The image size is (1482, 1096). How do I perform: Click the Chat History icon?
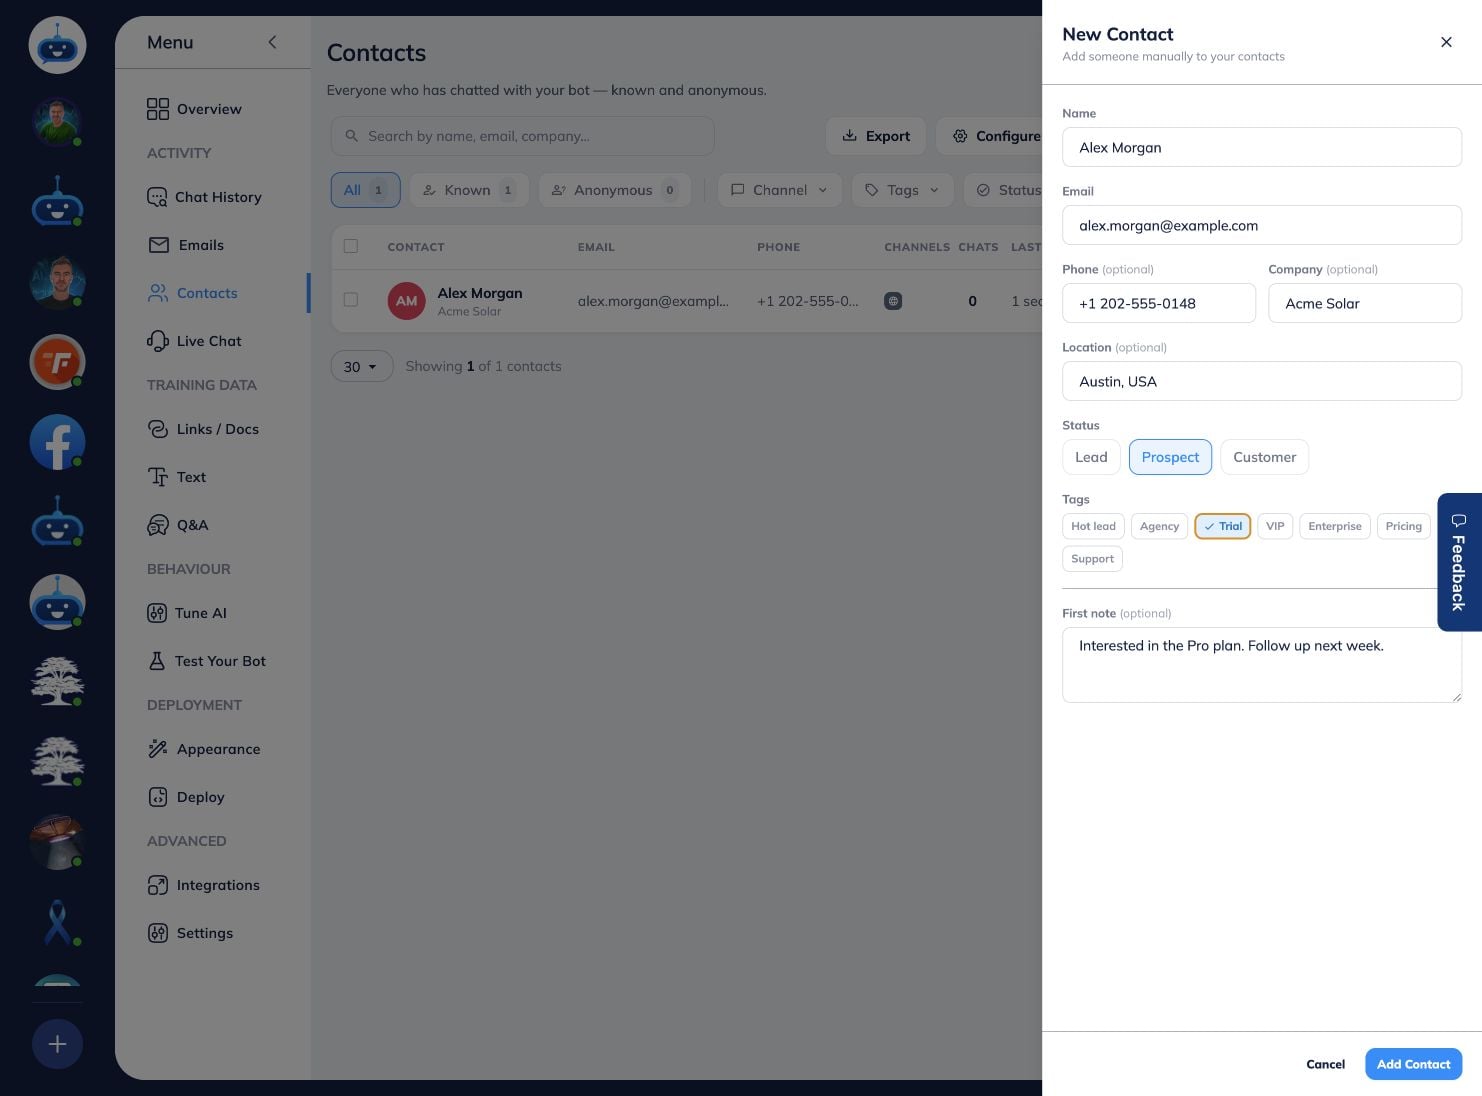click(157, 197)
